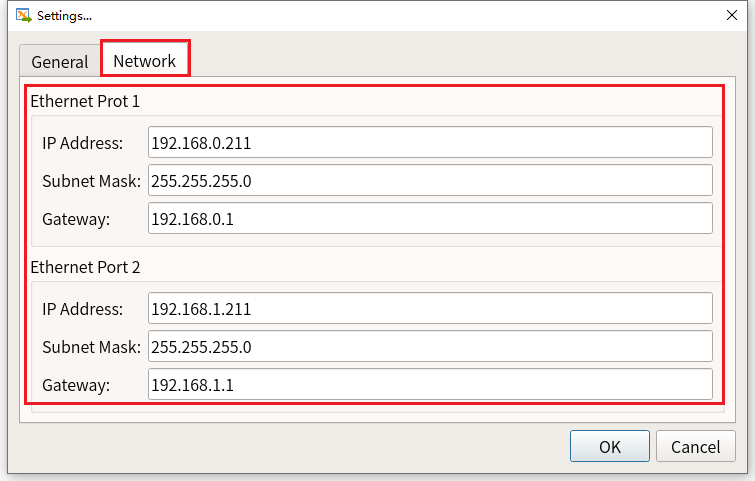Click the Ethernet Prot 1 group heading
755x481 pixels.
pos(85,101)
